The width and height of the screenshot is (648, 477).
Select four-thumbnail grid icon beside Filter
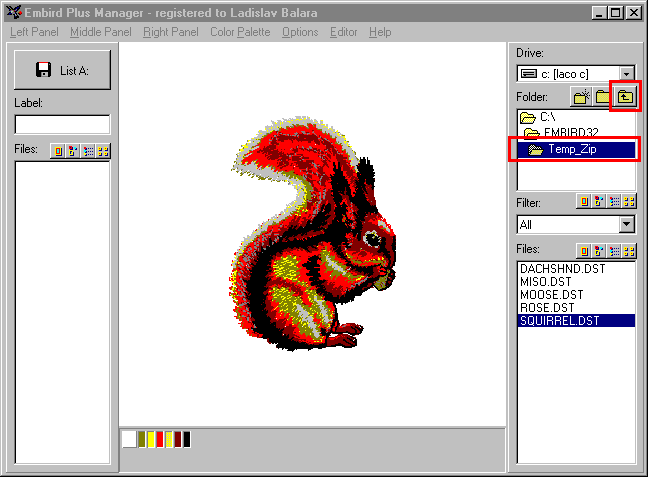click(629, 202)
